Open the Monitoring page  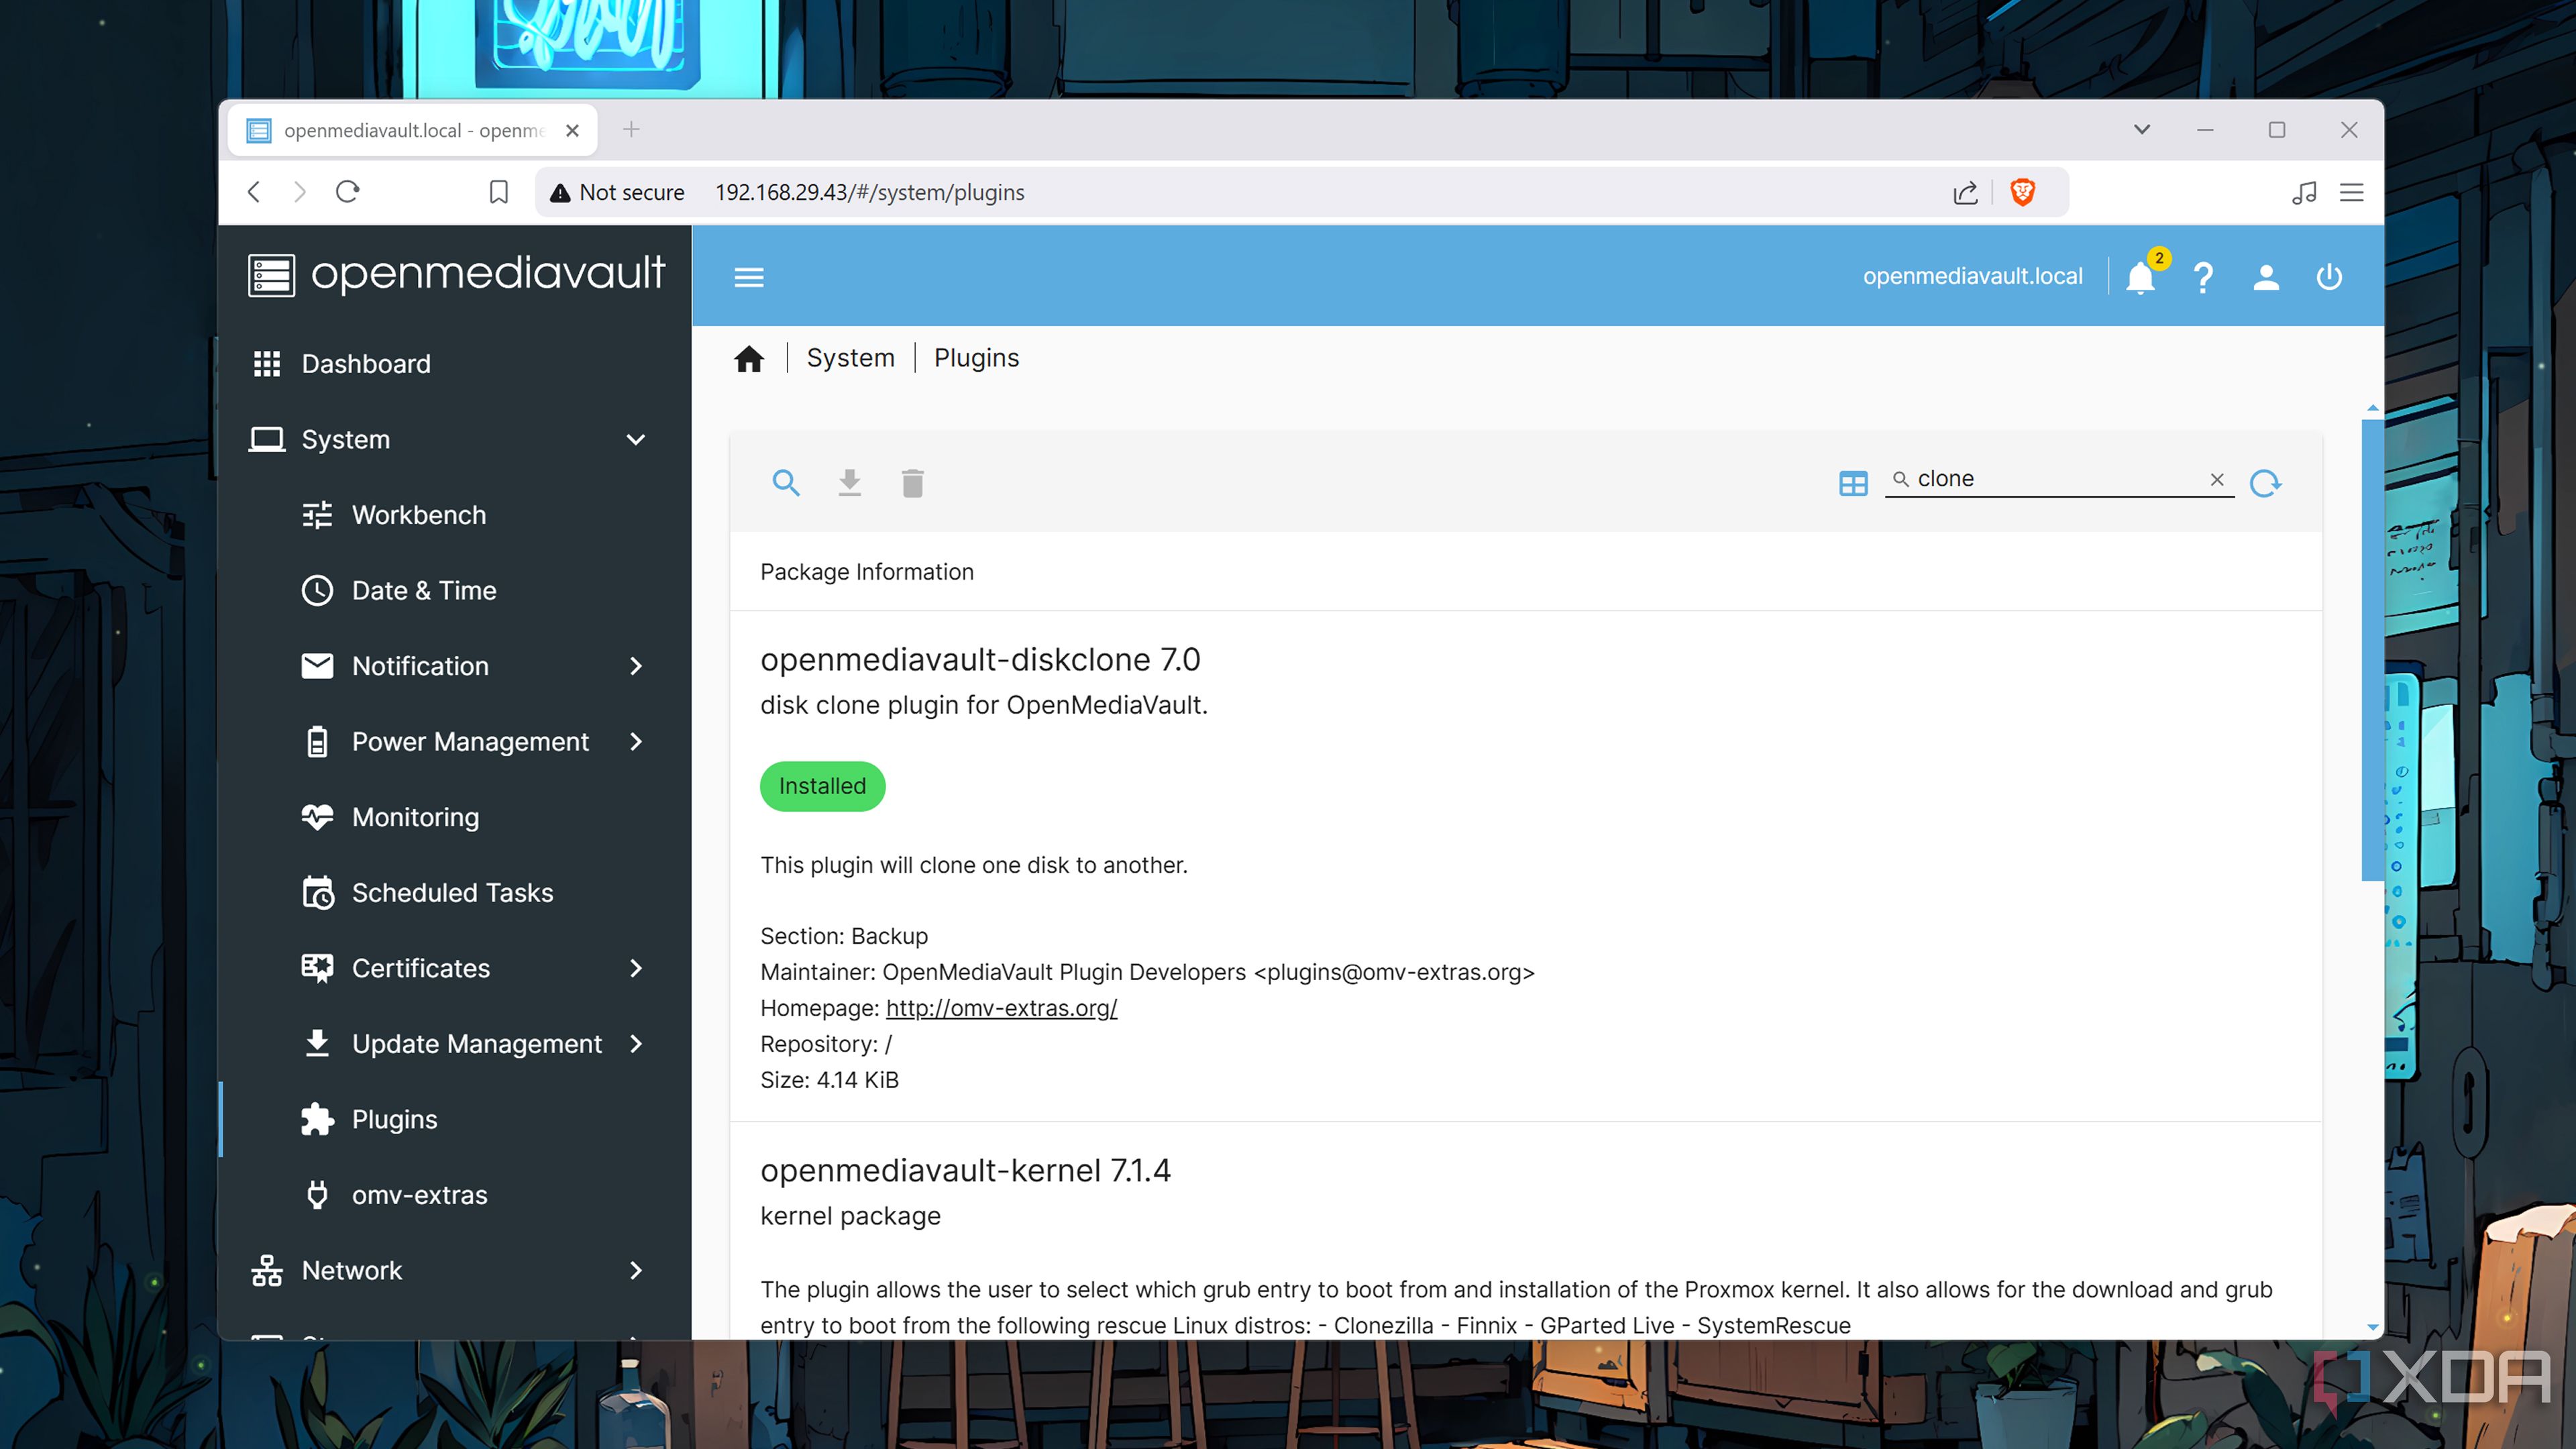pos(455,817)
